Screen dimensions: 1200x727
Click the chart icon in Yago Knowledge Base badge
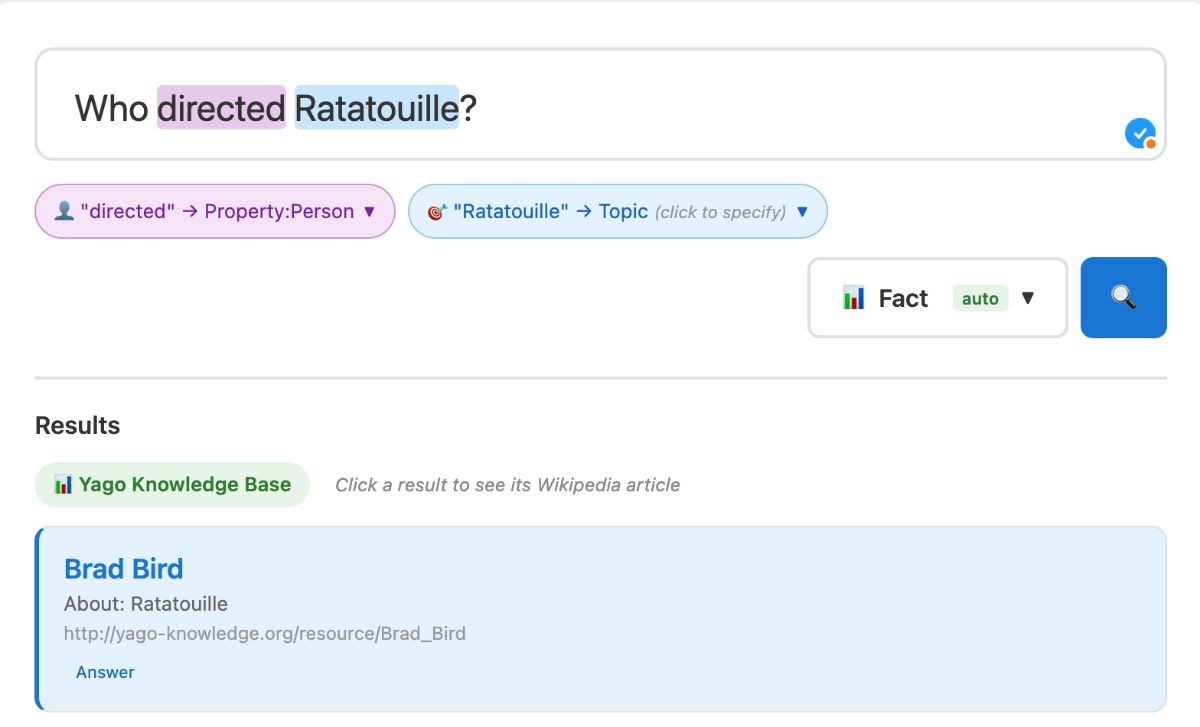click(63, 485)
